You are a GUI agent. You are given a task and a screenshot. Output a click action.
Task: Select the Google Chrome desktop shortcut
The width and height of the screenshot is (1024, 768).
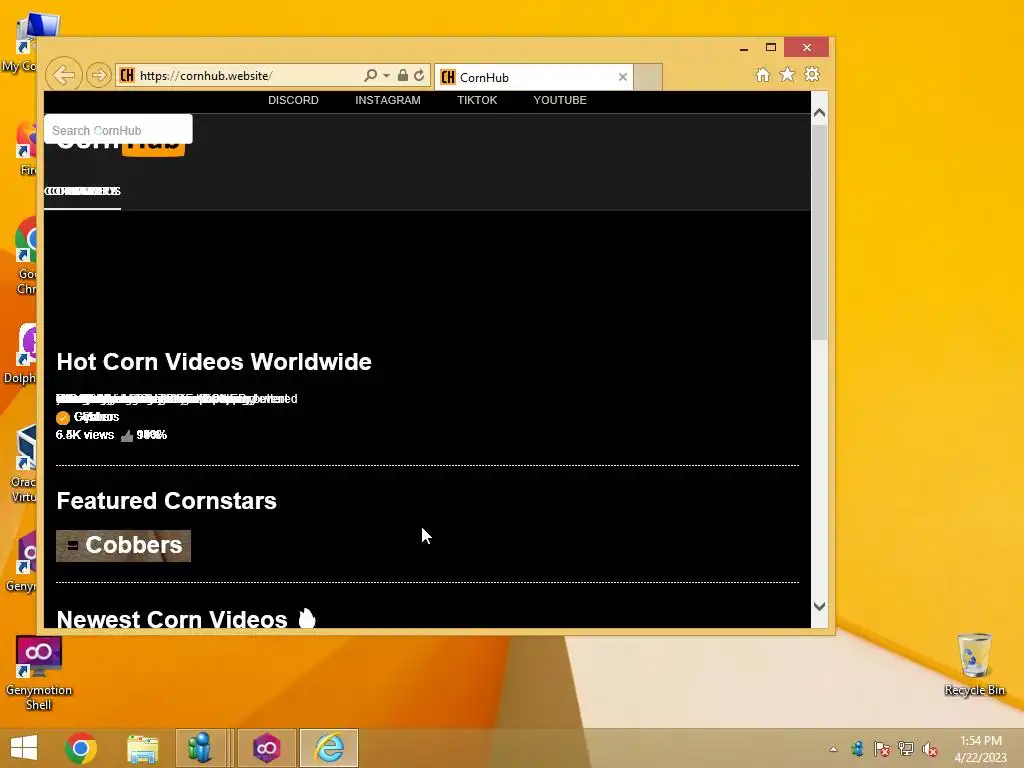coord(26,255)
